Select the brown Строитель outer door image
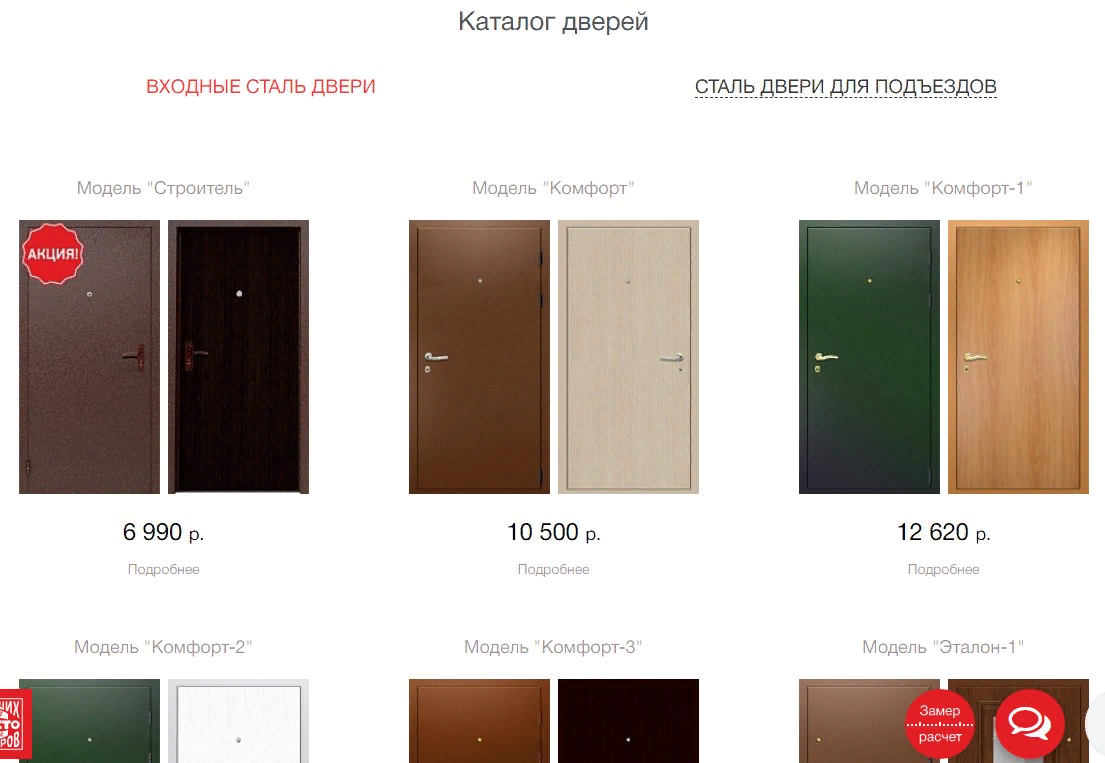 89,356
